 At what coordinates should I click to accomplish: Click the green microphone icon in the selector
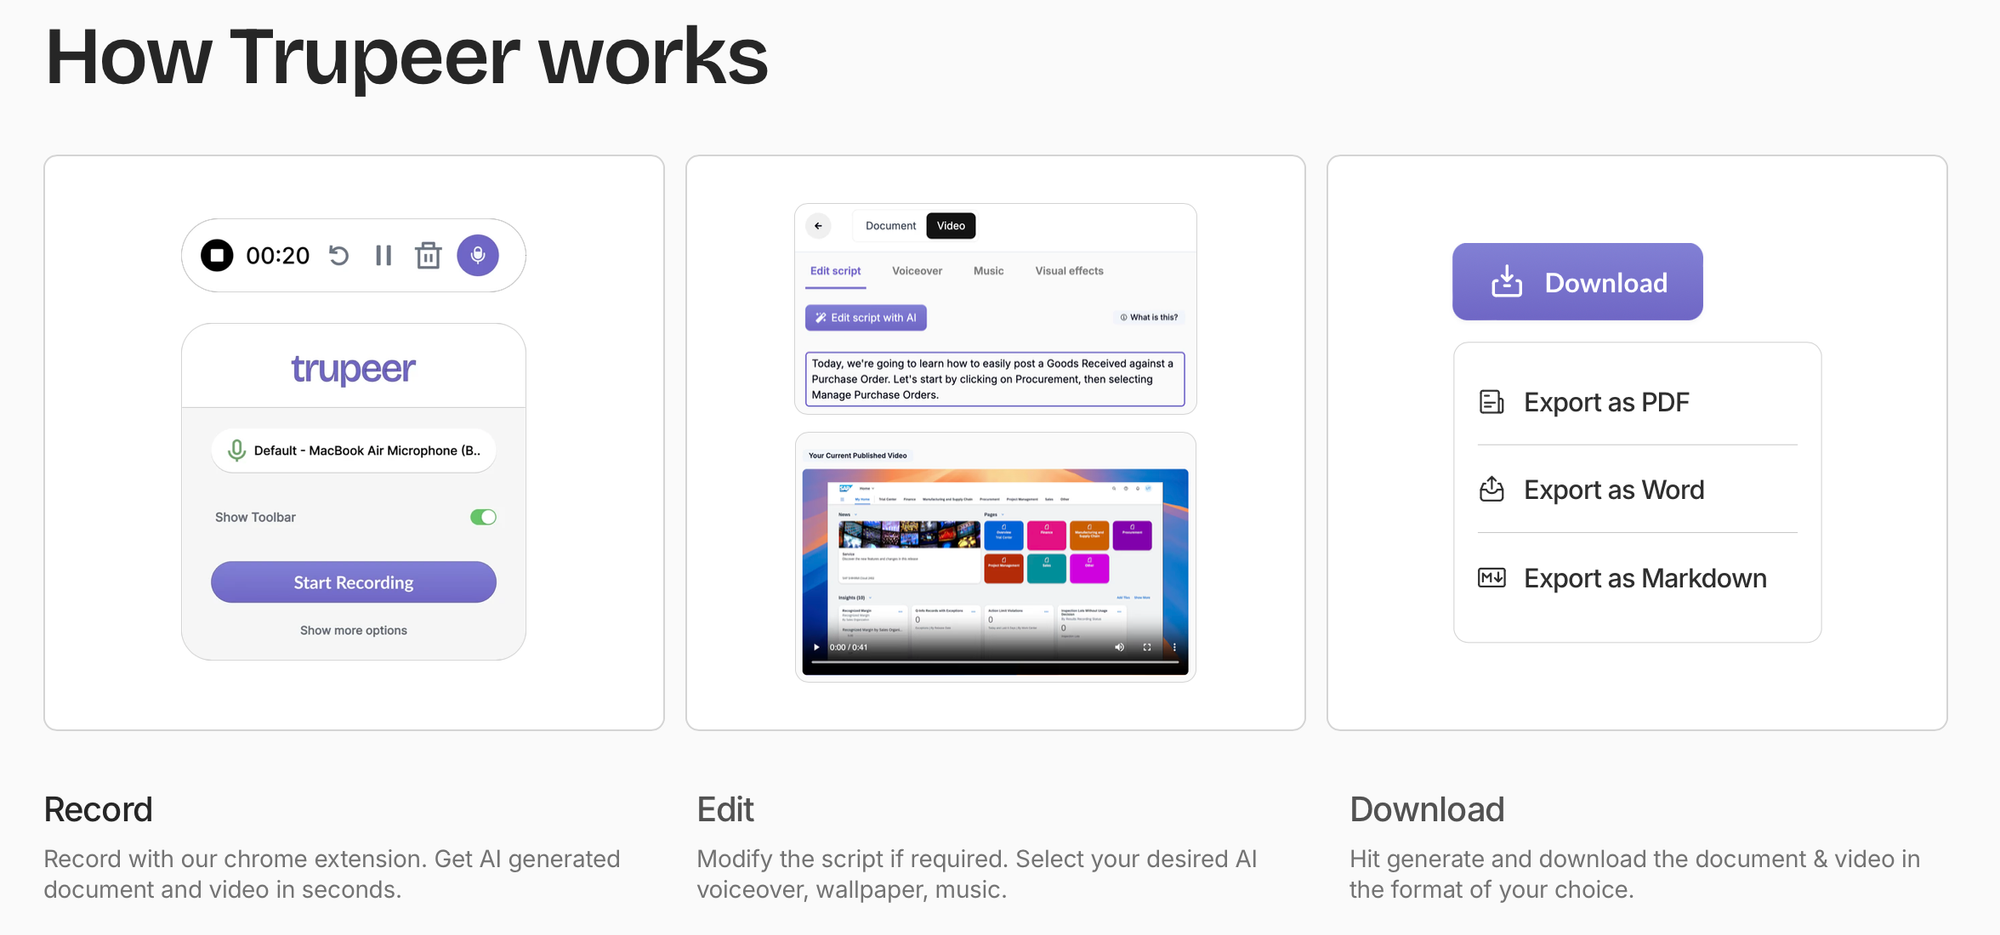tap(237, 450)
